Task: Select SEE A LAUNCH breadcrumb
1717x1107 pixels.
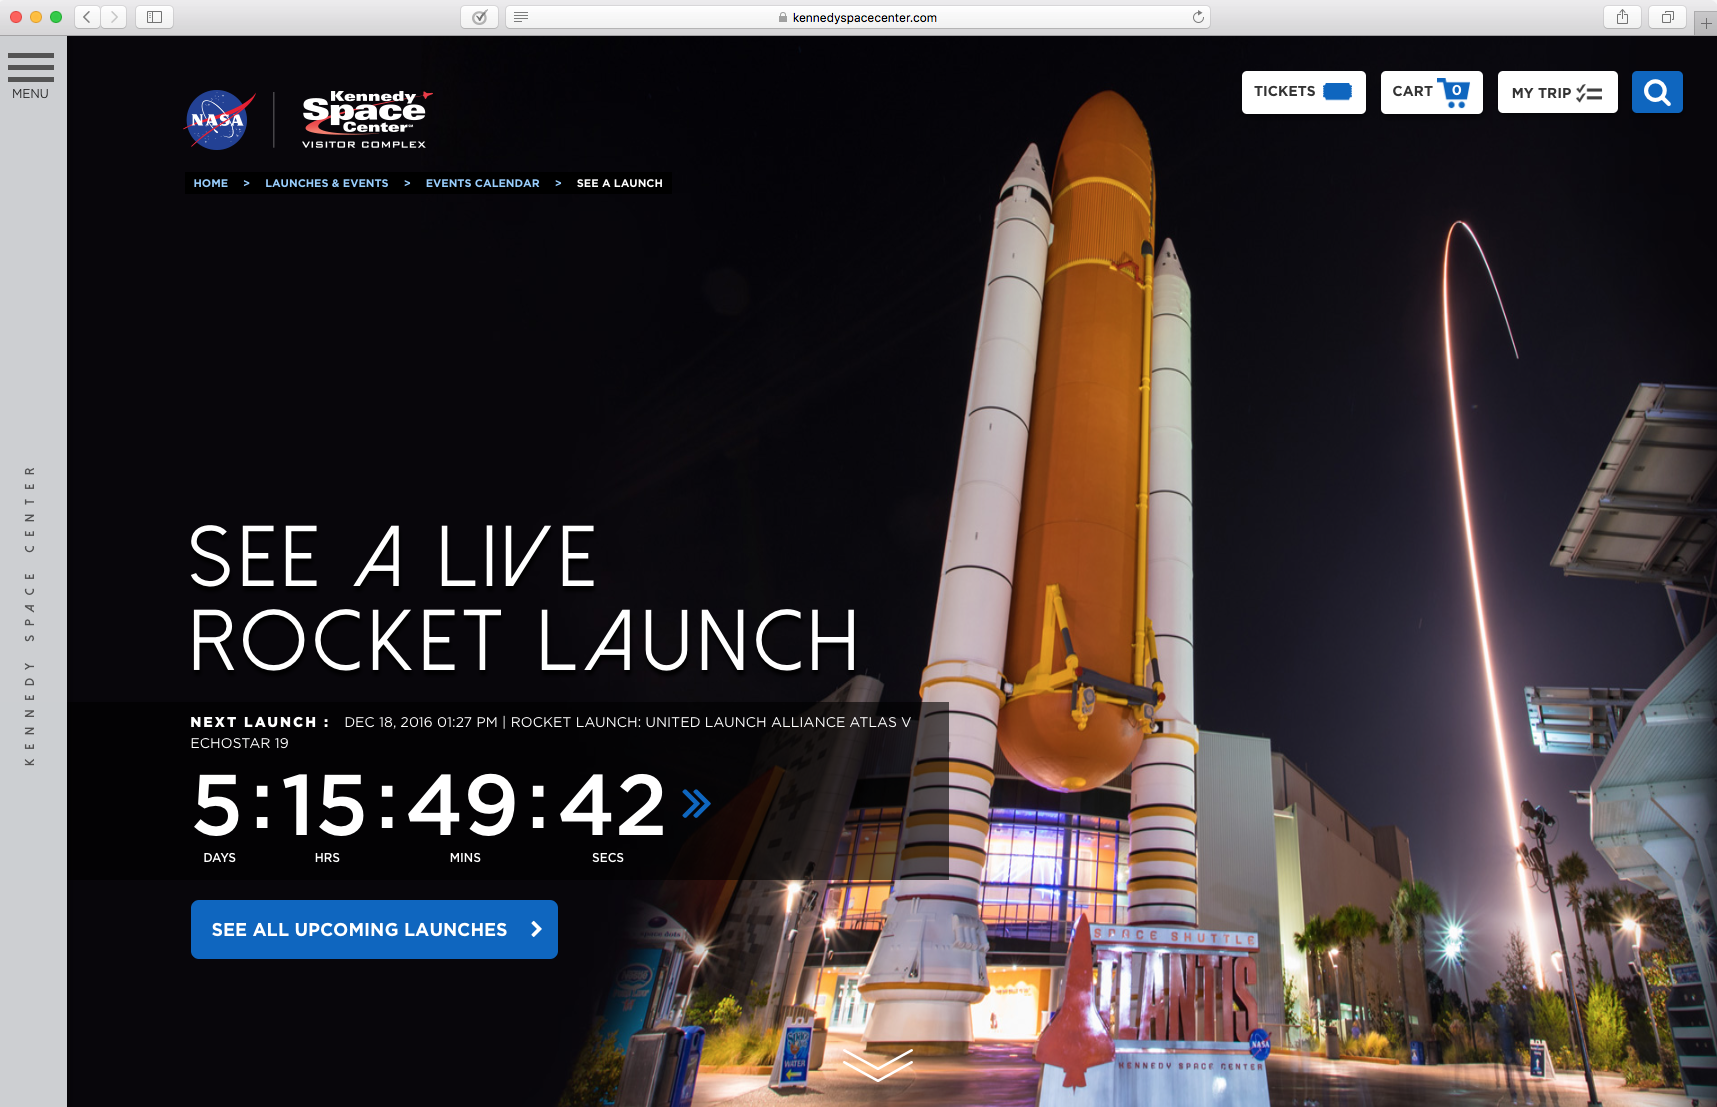Action: 620,183
